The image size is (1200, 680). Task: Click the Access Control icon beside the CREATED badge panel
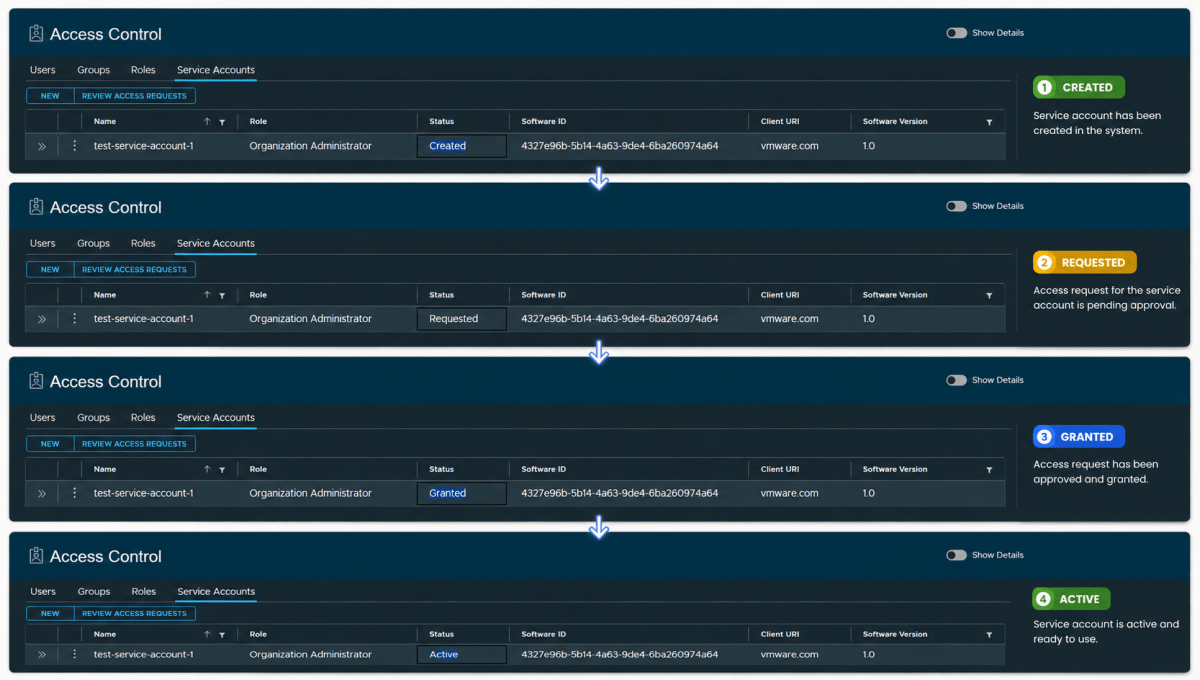coord(36,34)
